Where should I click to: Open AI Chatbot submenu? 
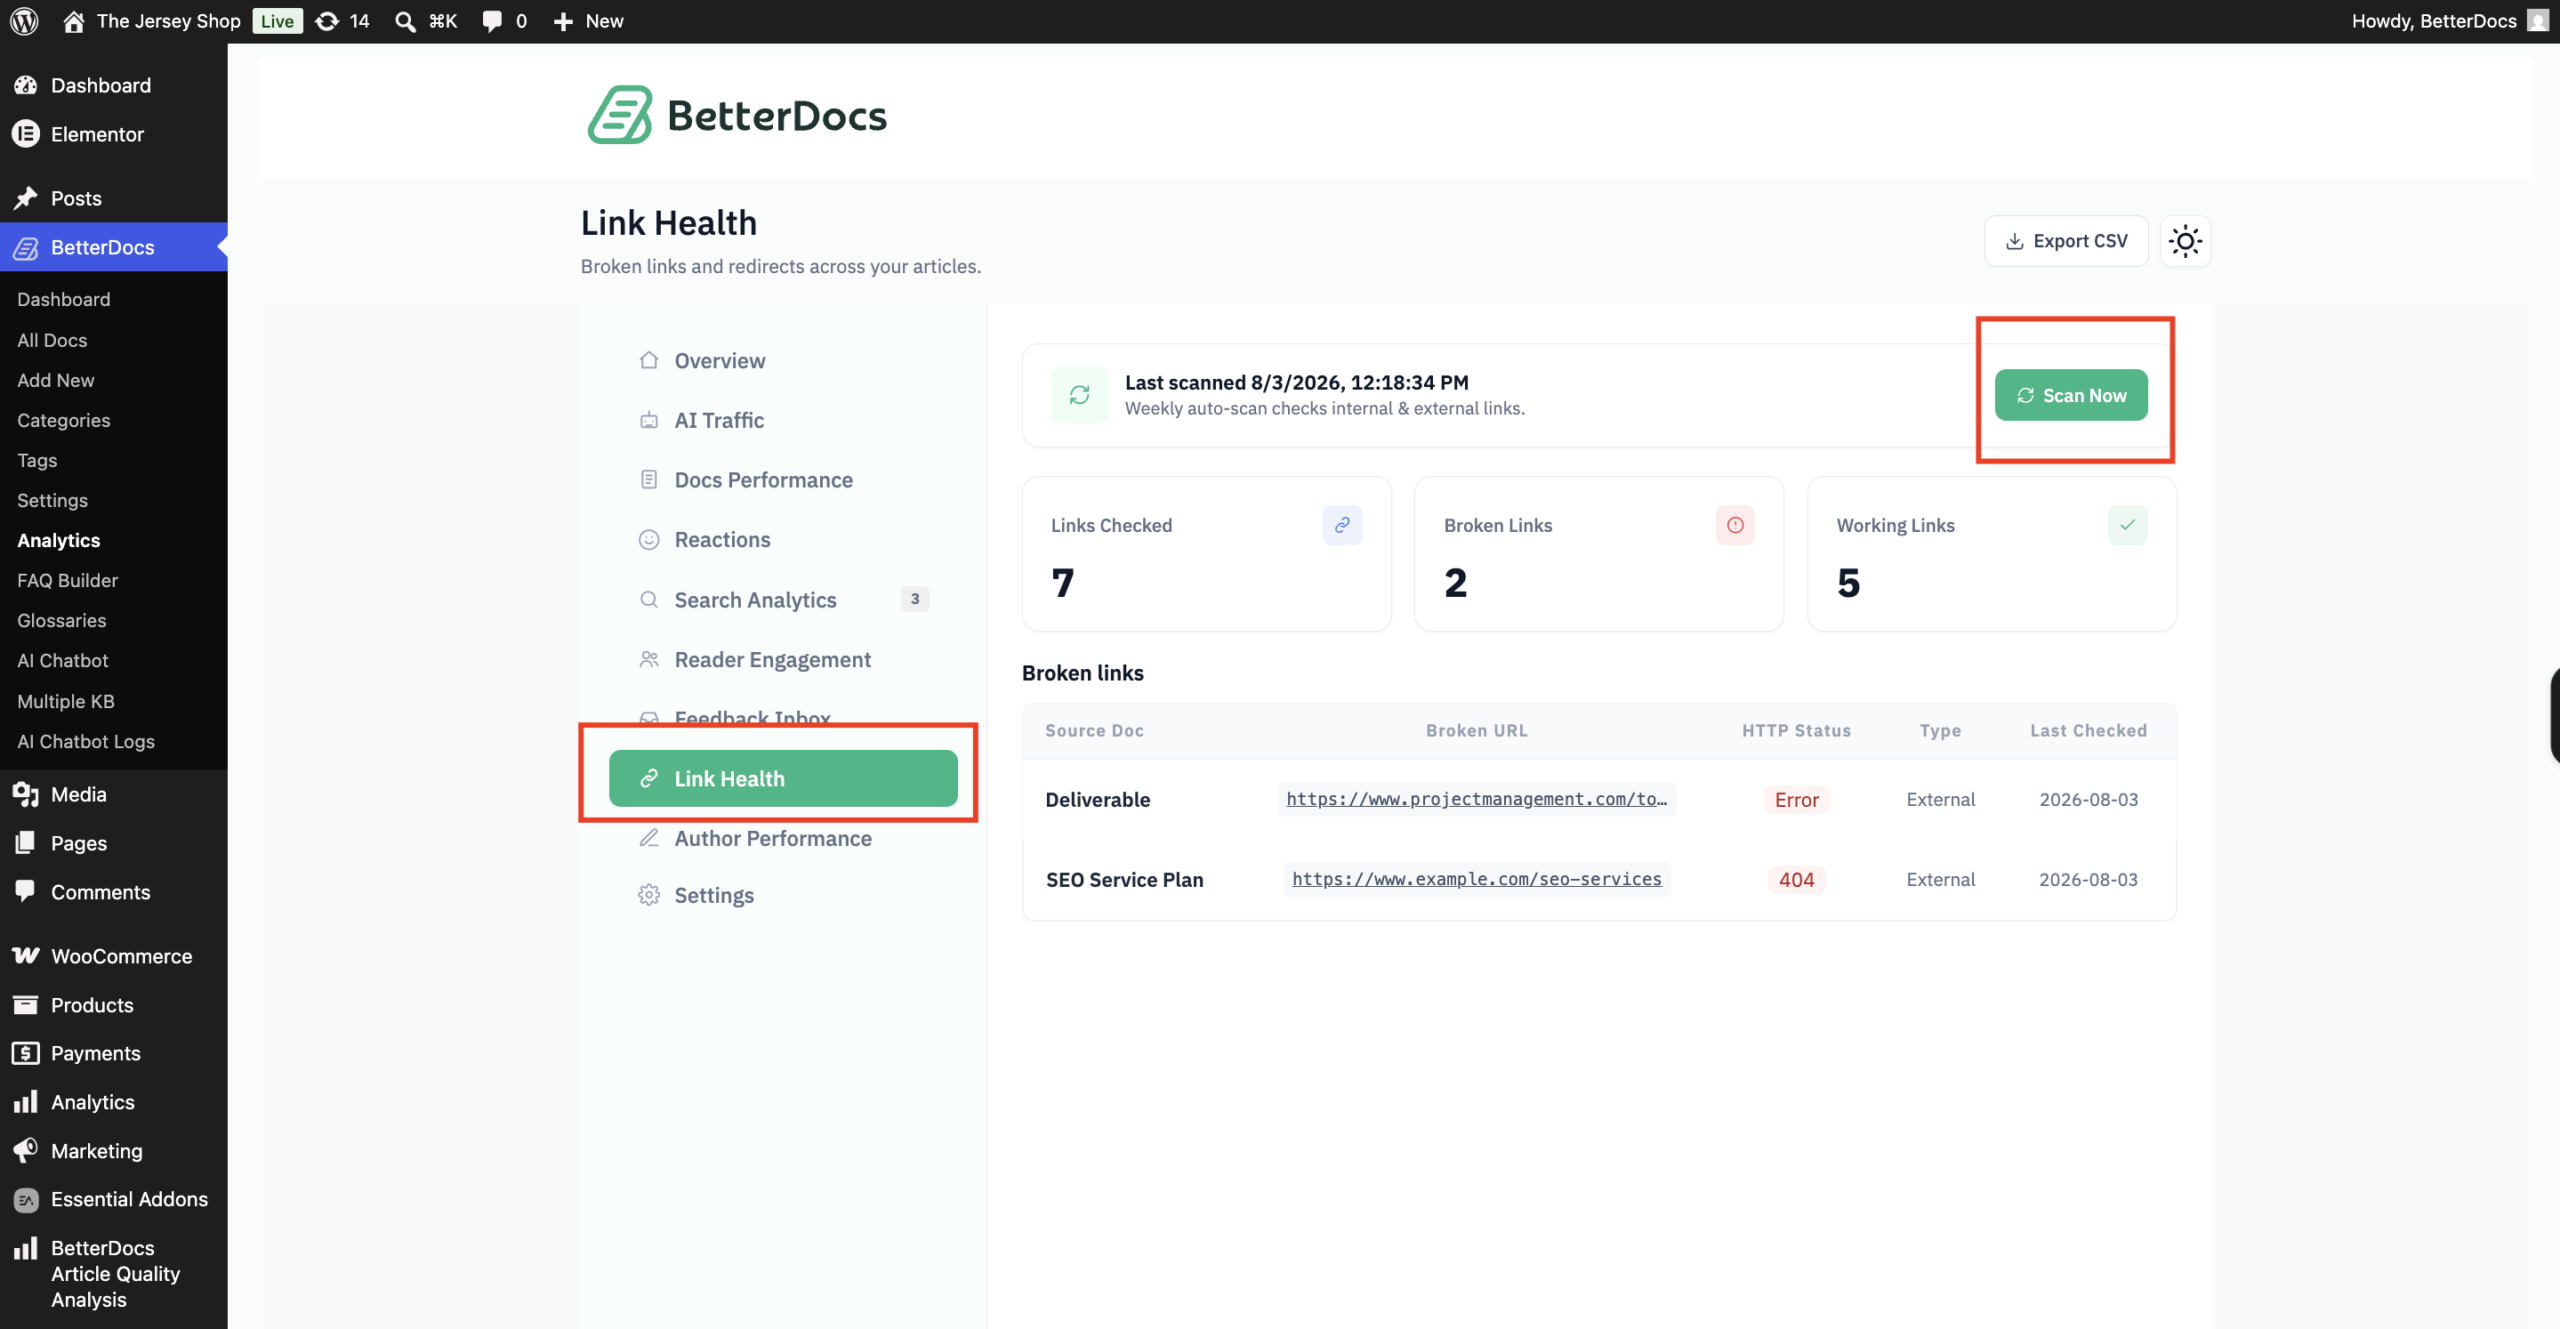pos(63,660)
